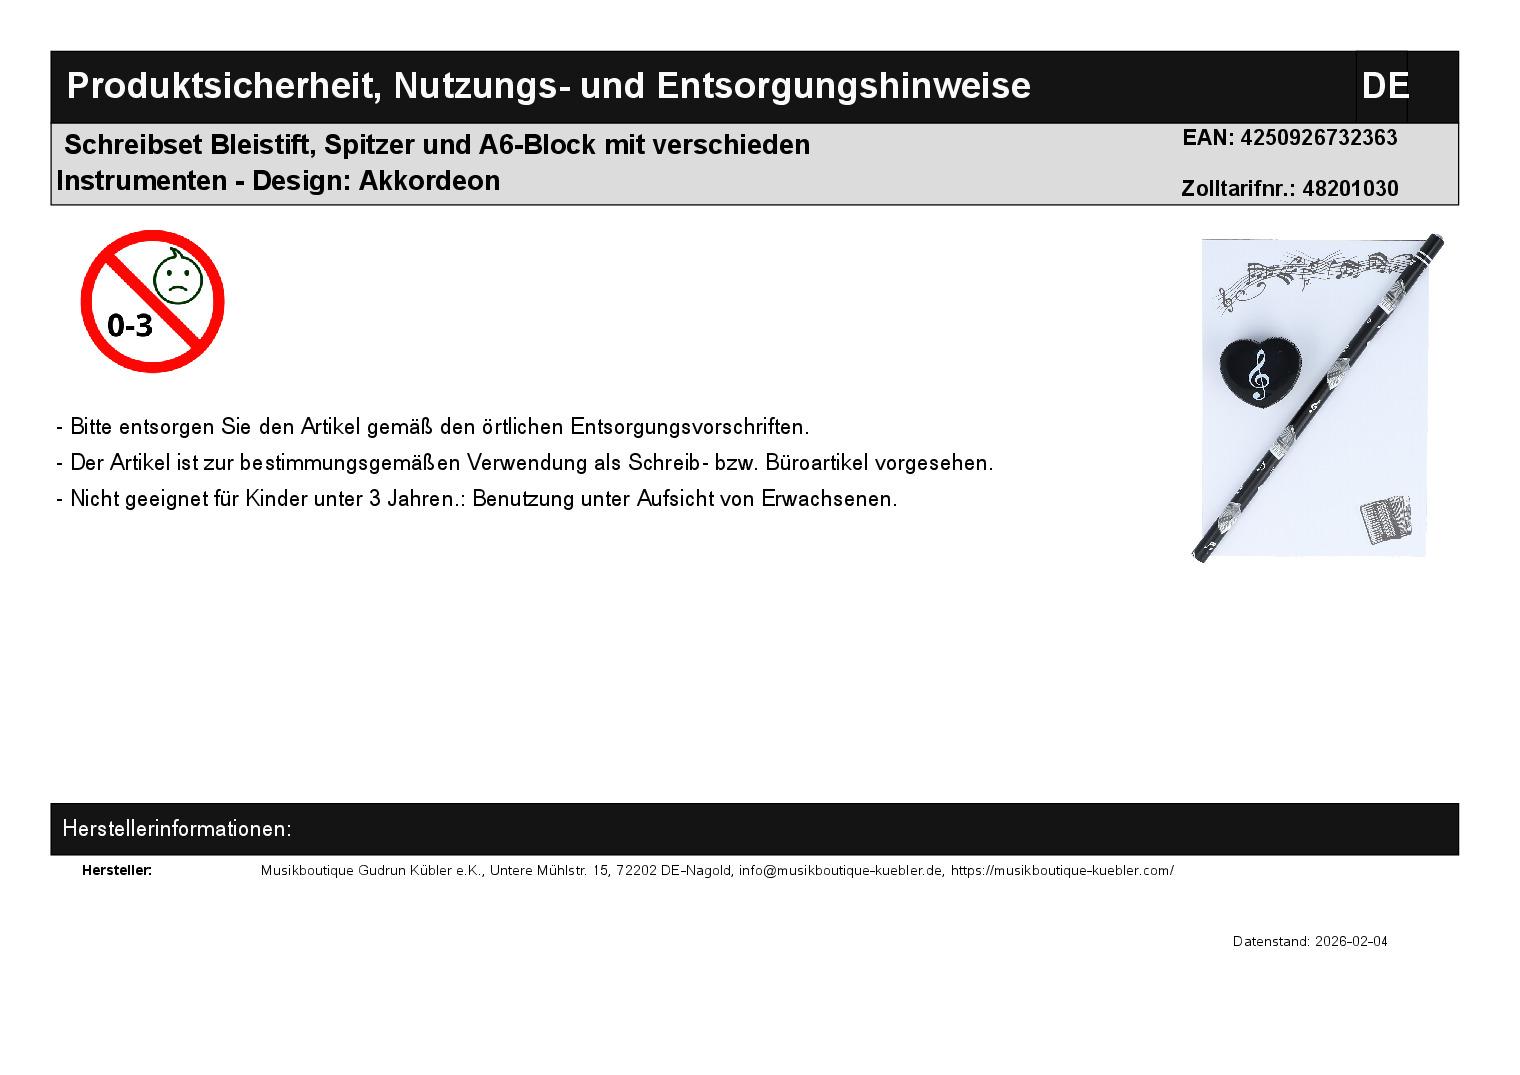
Task: Click the line about Schreib- bzw. Büroartikel use
Action: tap(525, 463)
